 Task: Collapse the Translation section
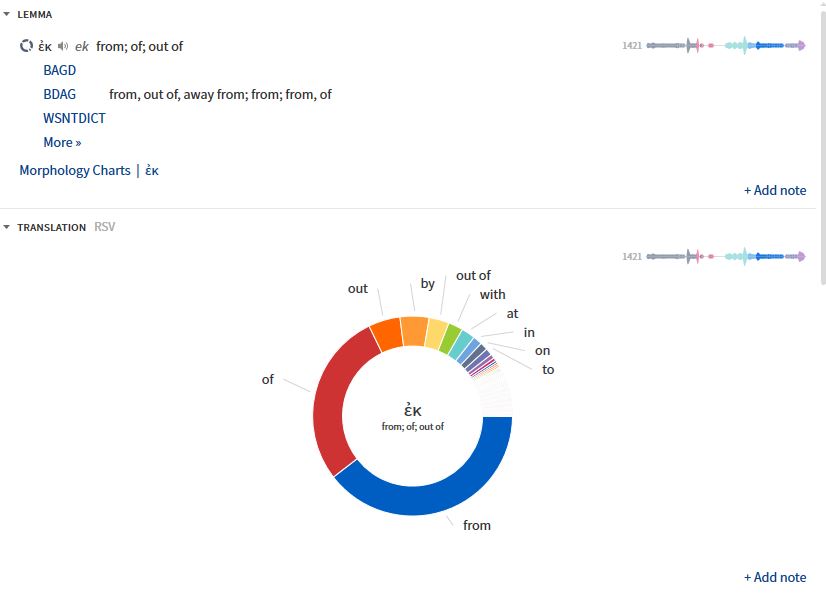[7, 227]
